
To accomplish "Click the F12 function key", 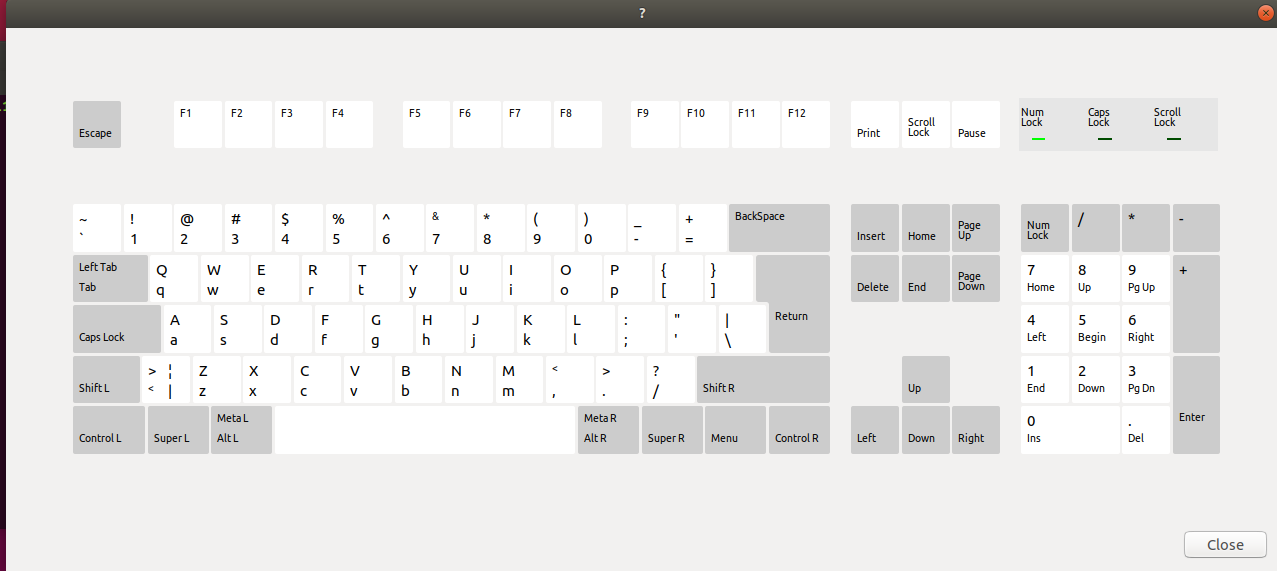I will [x=807, y=124].
